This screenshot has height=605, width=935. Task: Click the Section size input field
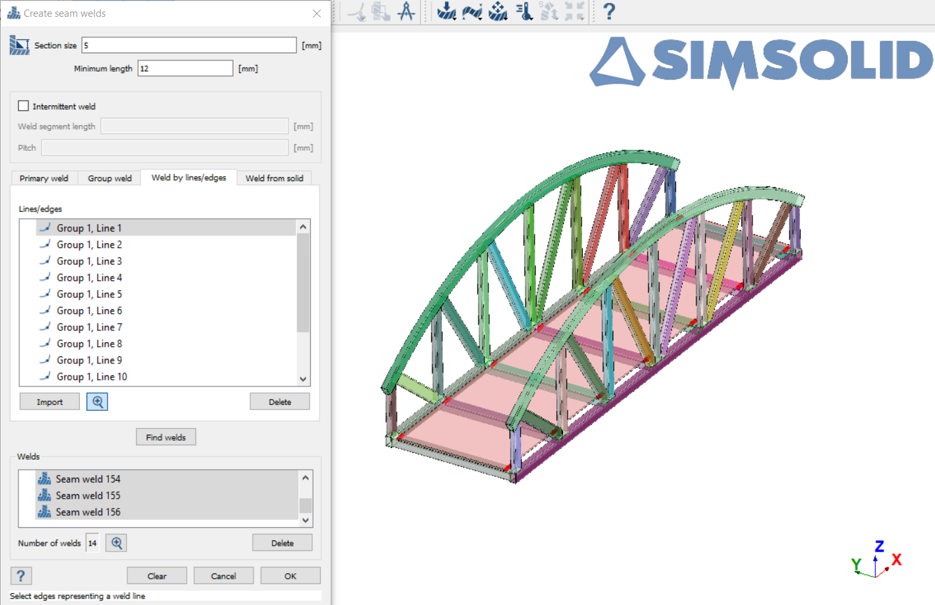tap(189, 45)
